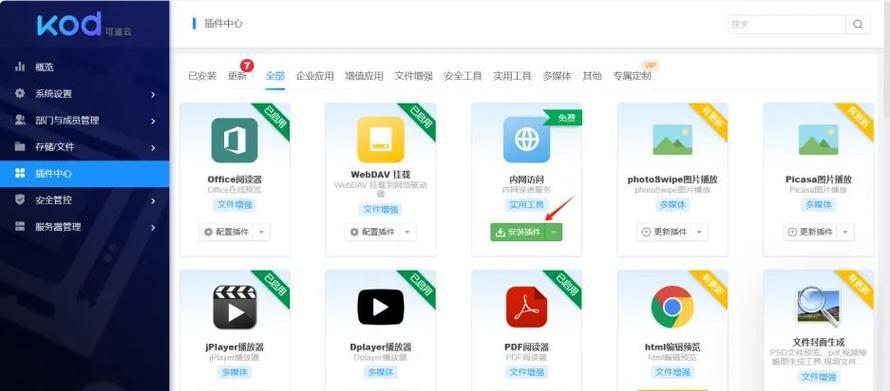The width and height of the screenshot is (890, 391).
Task: Click the gear icon beside 系统设置
Action: tap(20, 94)
